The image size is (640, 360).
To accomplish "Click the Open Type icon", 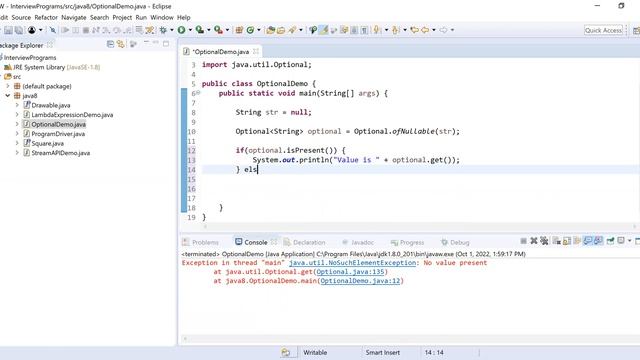I will (x=270, y=30).
